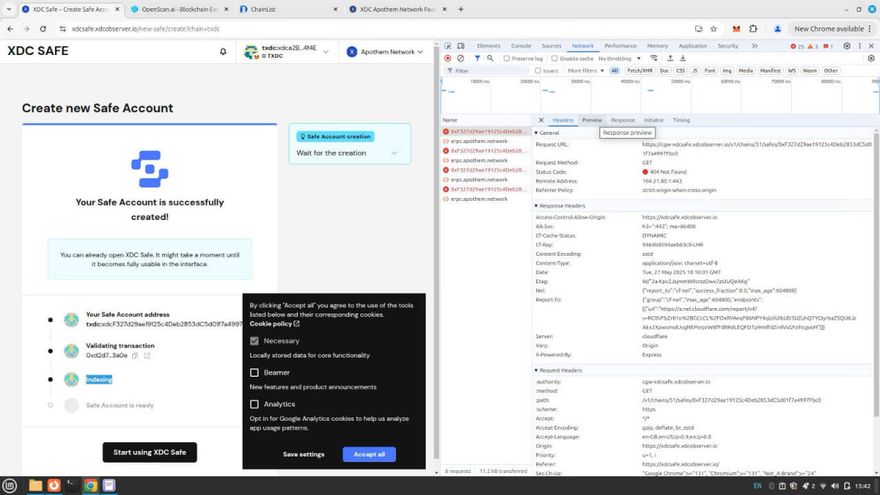Check the Analytics cookies checkbox
Viewport: 880px width, 495px height.
(x=255, y=404)
